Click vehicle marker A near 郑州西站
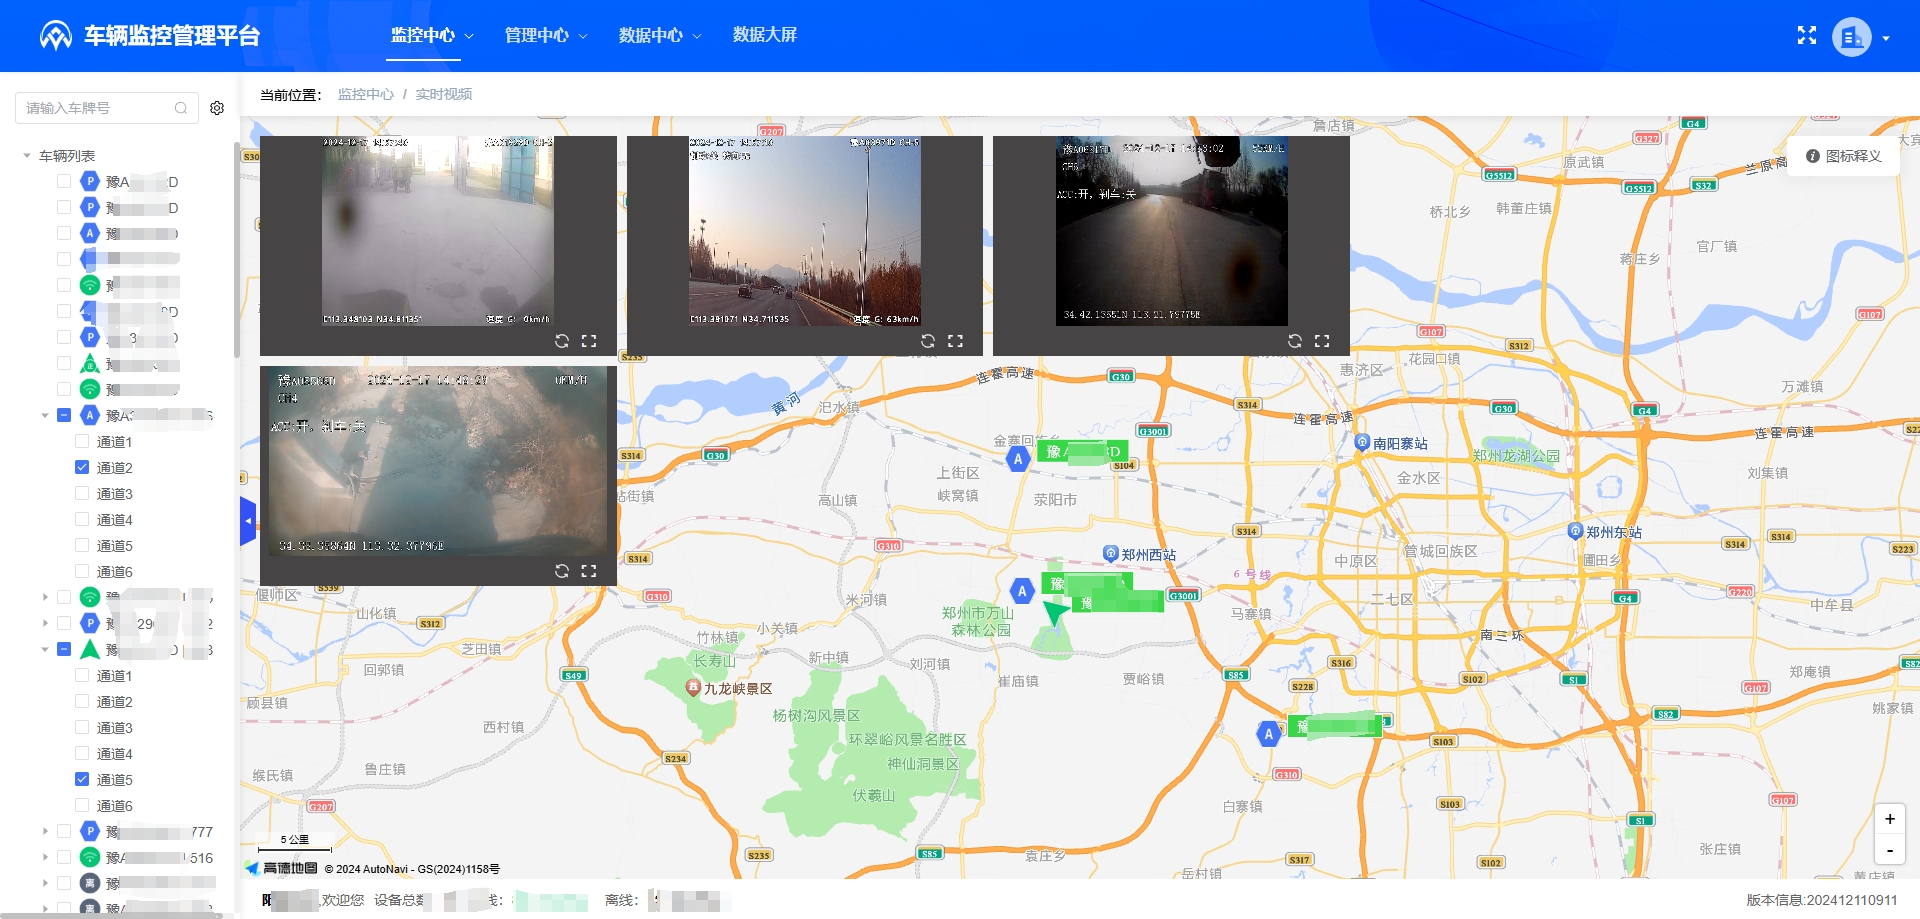This screenshot has height=919, width=1920. point(1022,591)
